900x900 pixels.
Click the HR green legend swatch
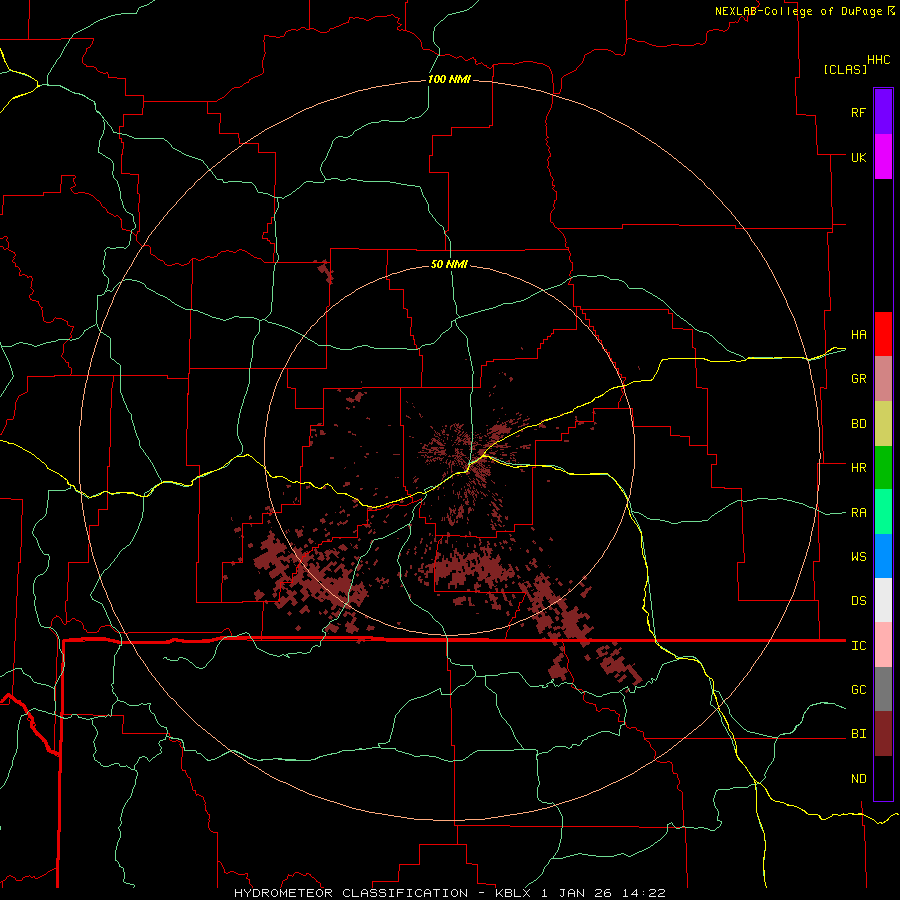[x=883, y=468]
